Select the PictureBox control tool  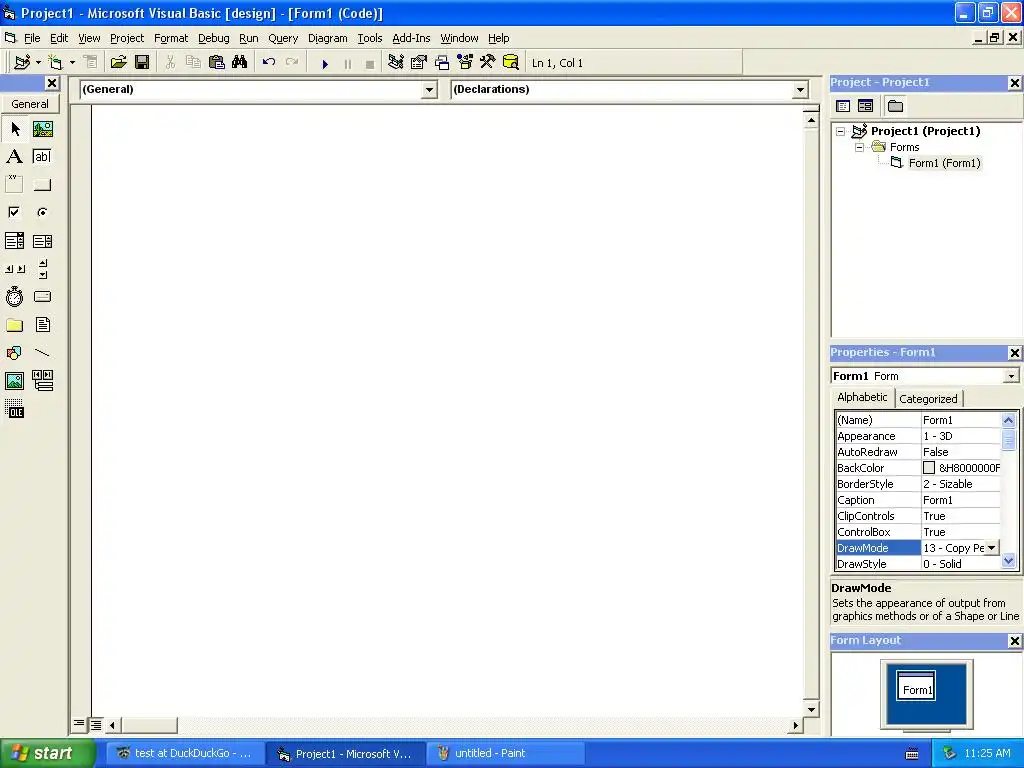(43, 129)
